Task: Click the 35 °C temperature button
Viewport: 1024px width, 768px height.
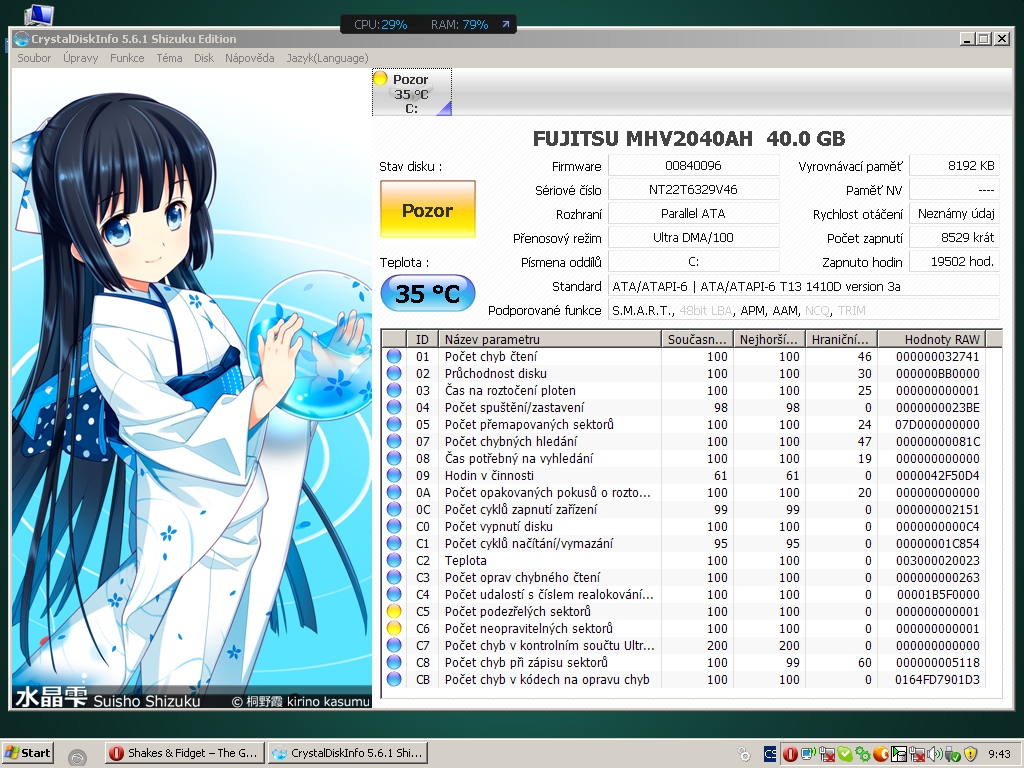Action: [x=428, y=293]
